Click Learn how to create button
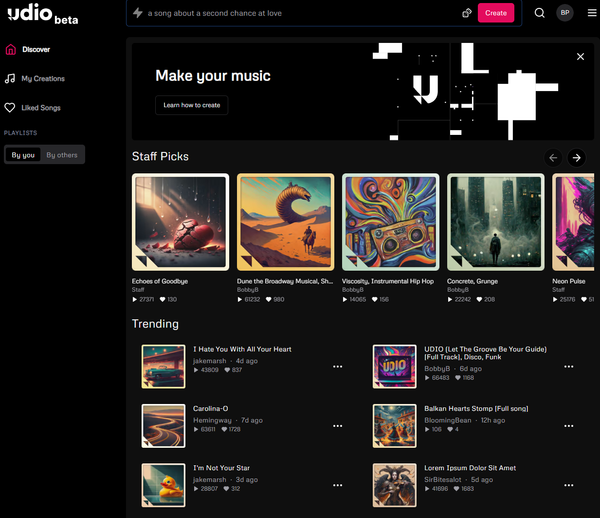 coord(191,105)
